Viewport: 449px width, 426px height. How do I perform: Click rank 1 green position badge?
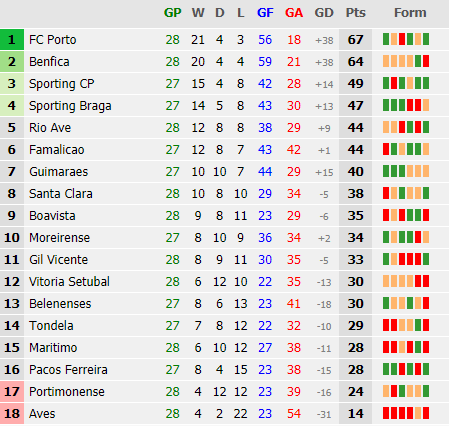coord(12,40)
